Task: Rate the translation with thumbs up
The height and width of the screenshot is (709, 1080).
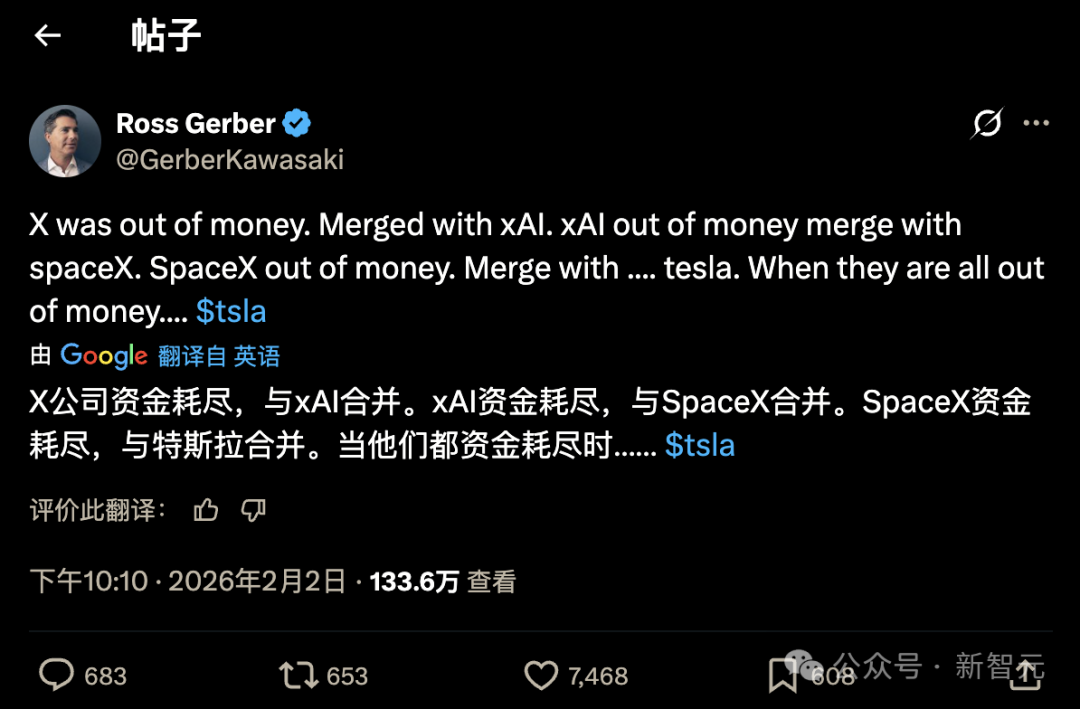Action: click(206, 511)
